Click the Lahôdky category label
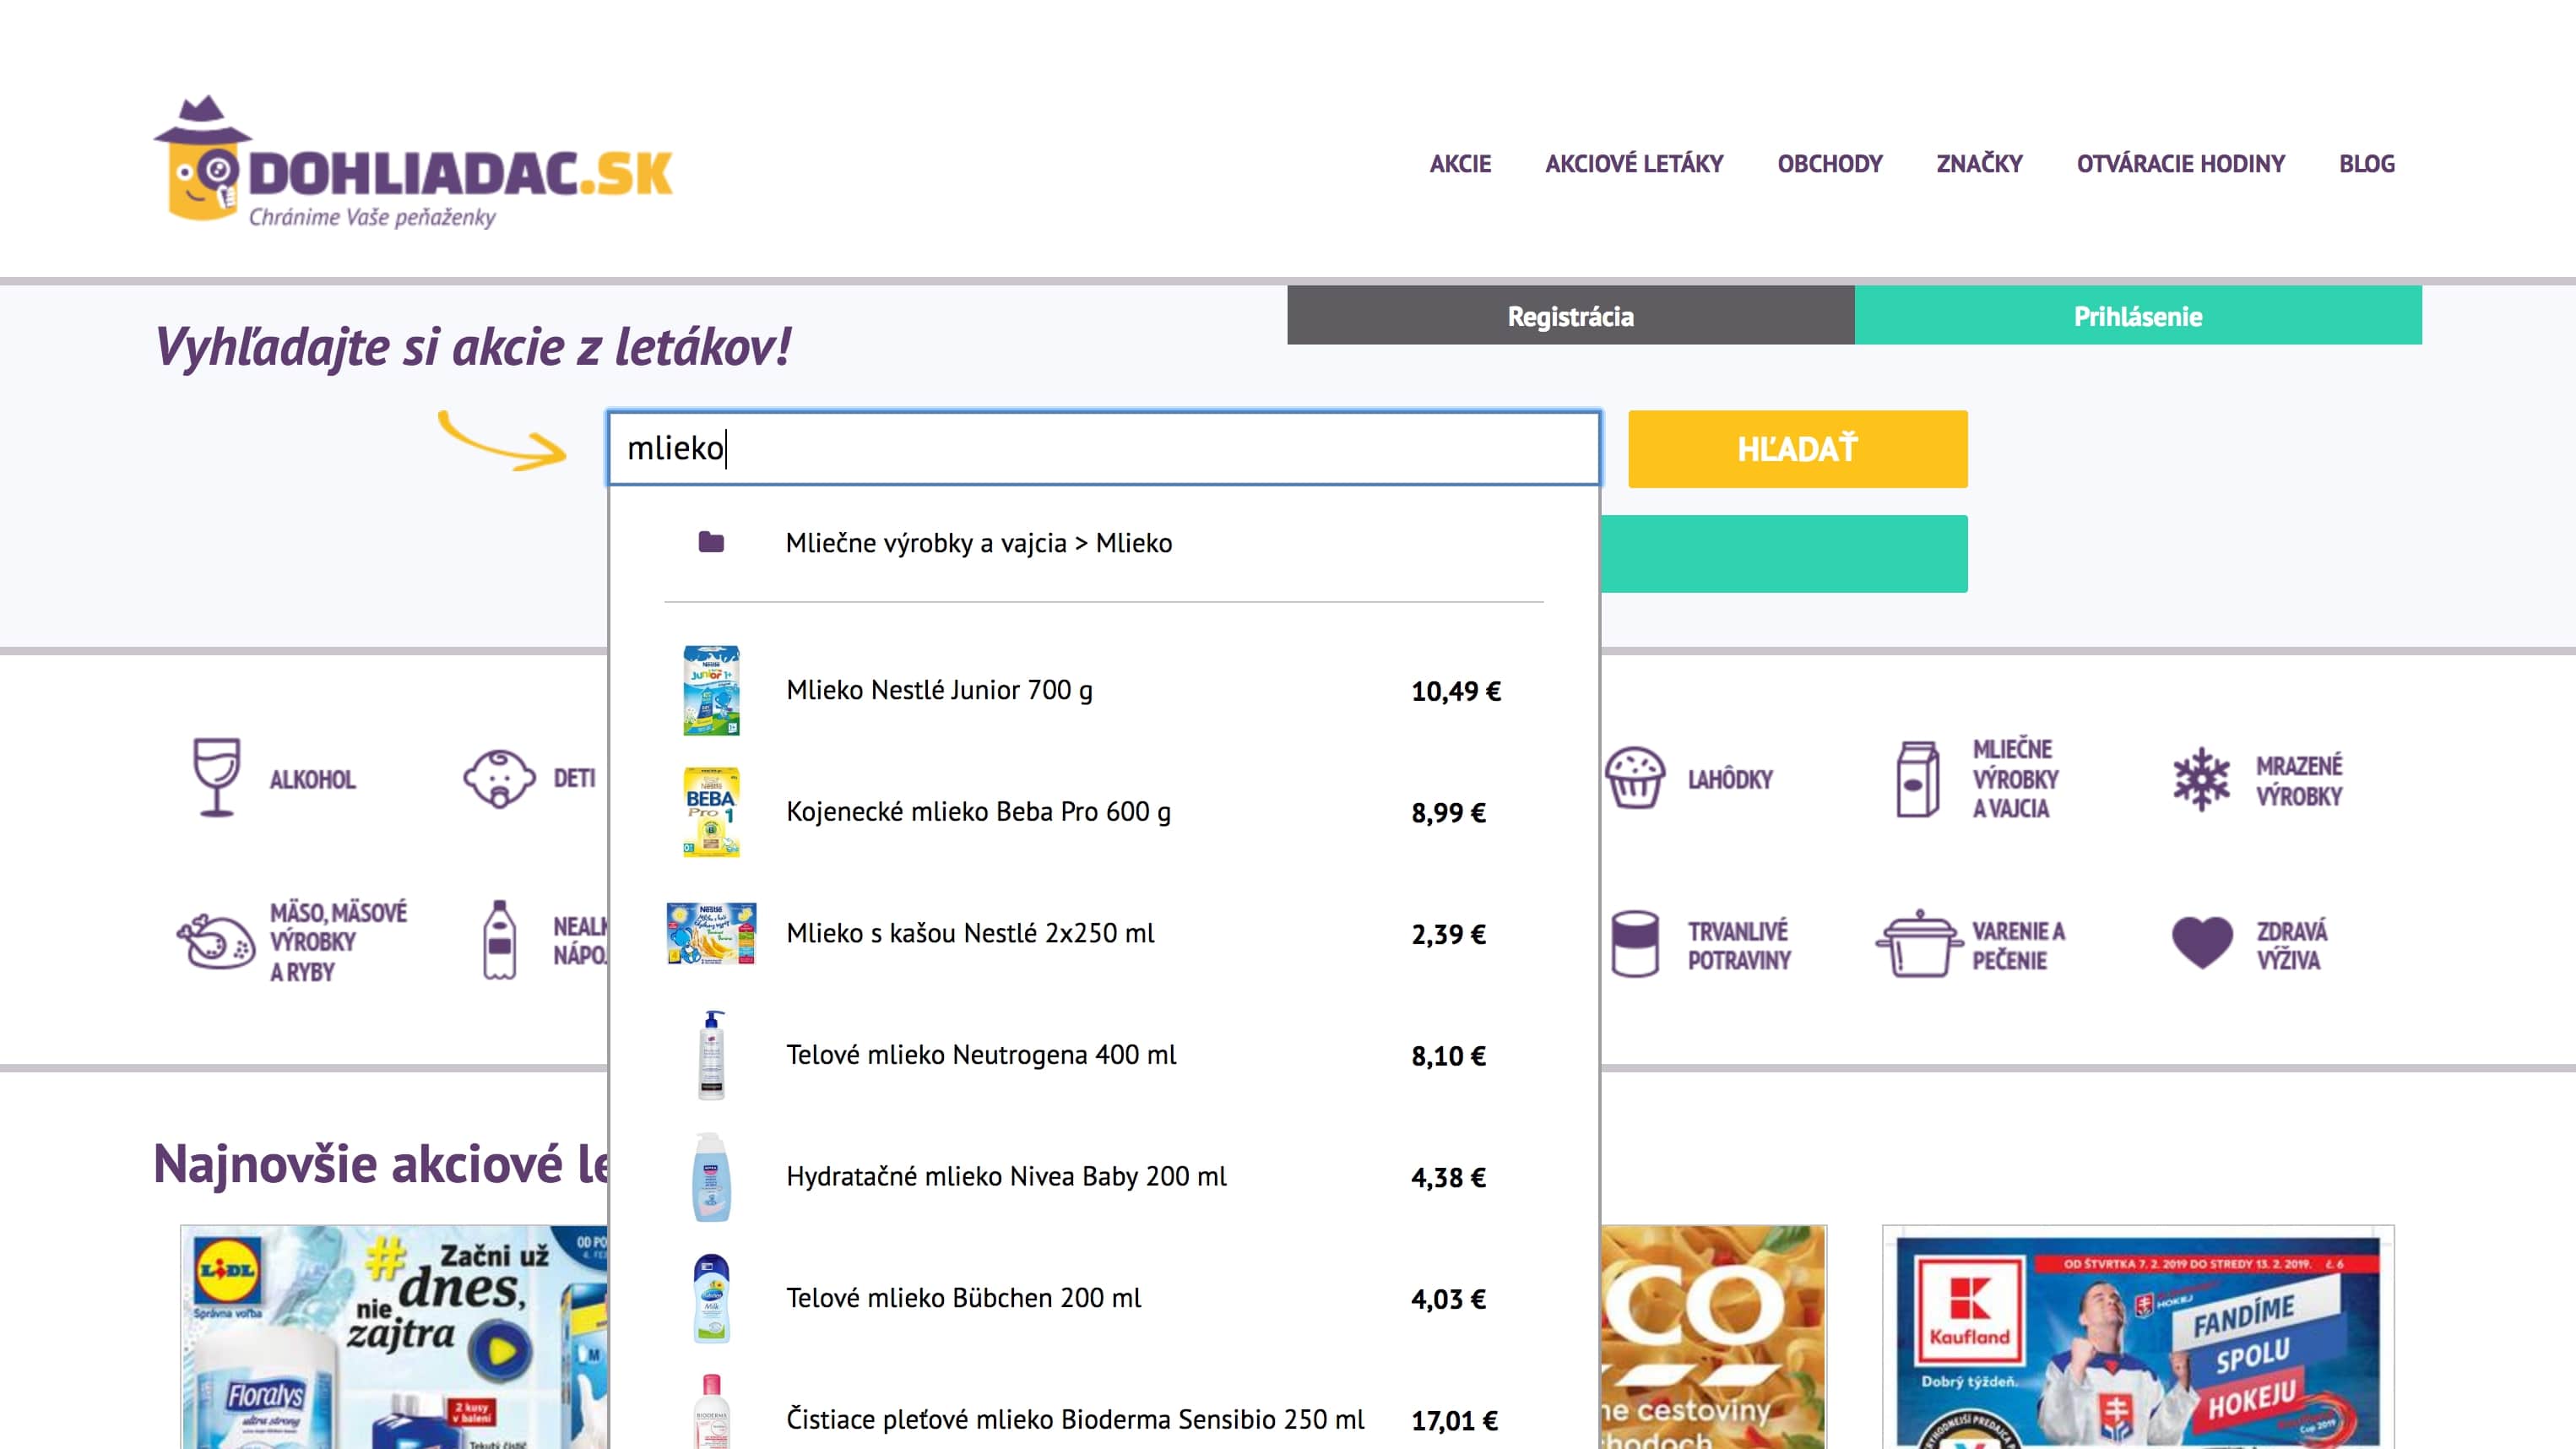 click(x=1730, y=779)
